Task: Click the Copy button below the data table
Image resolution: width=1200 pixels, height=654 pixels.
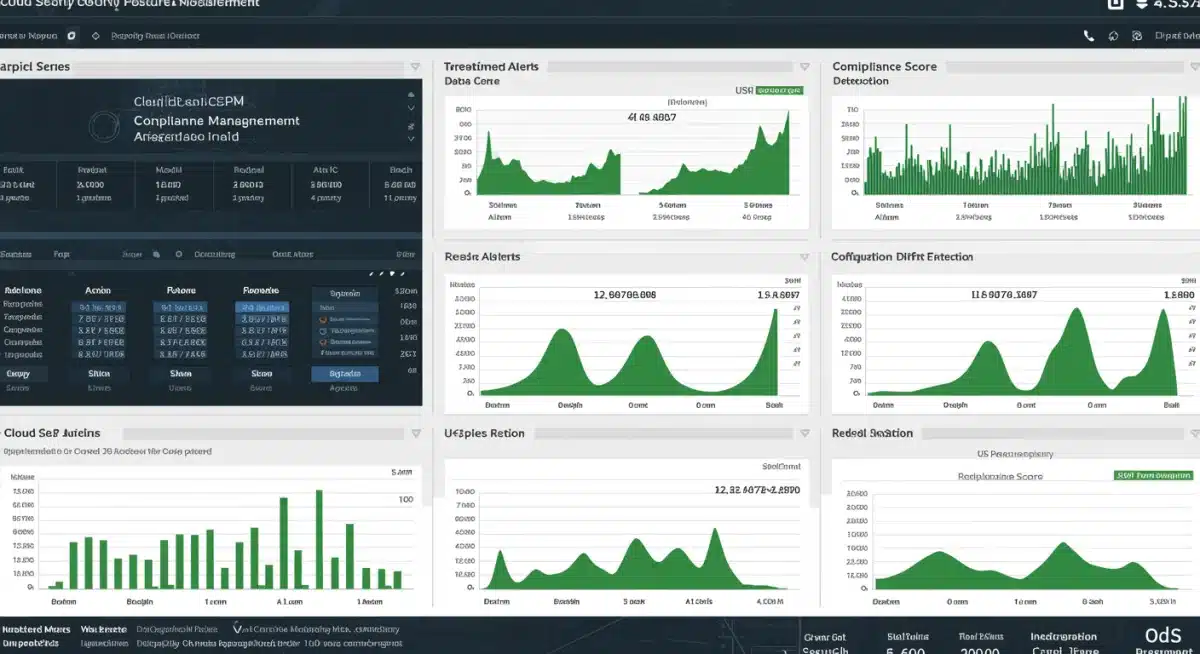Action: (x=18, y=373)
